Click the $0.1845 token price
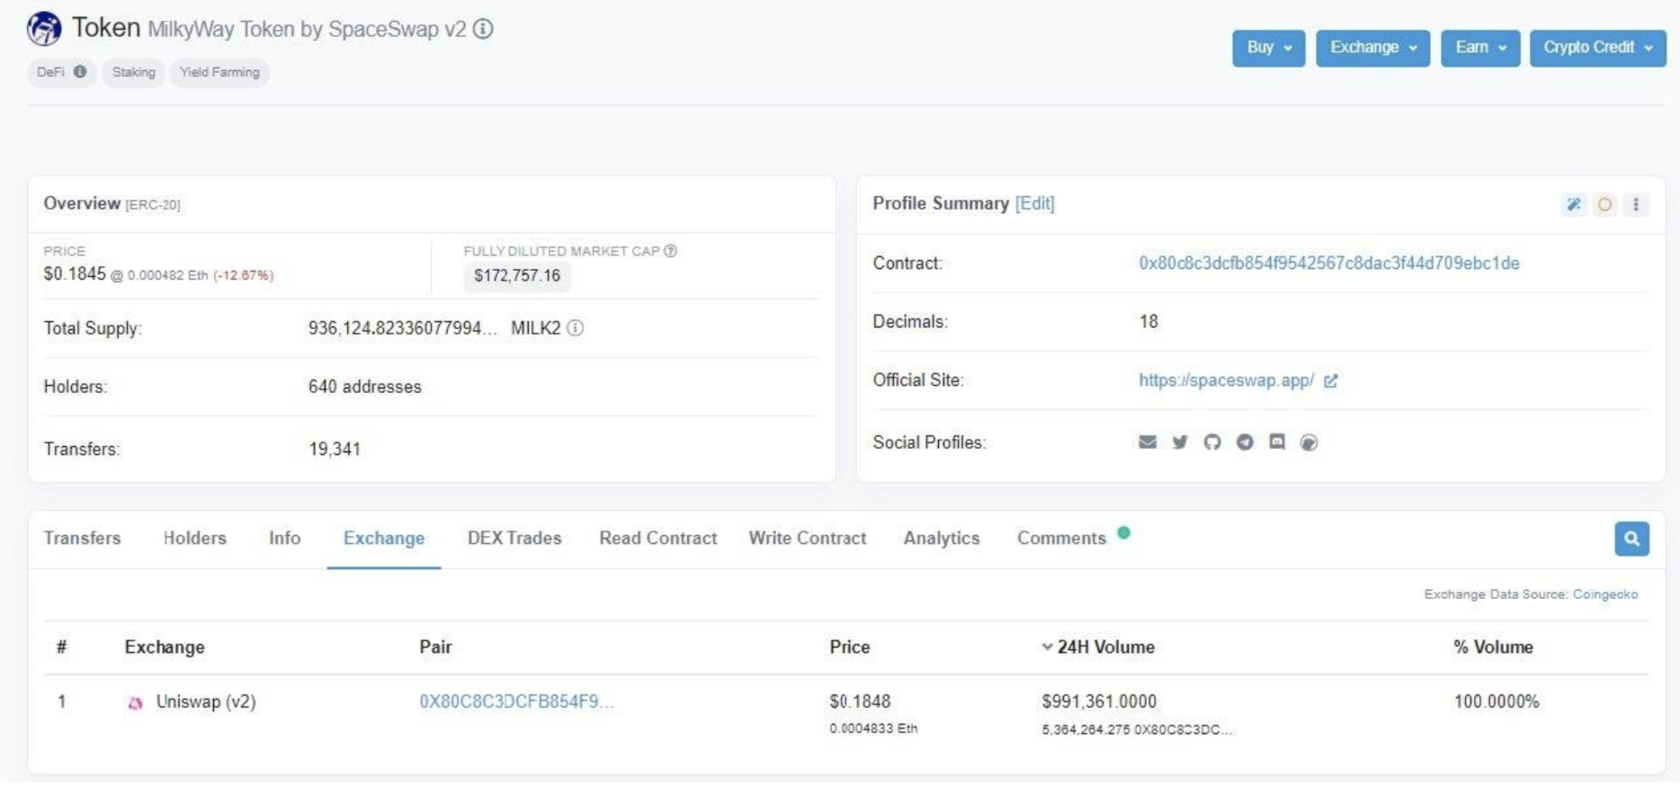The image size is (1680, 786). tap(74, 274)
